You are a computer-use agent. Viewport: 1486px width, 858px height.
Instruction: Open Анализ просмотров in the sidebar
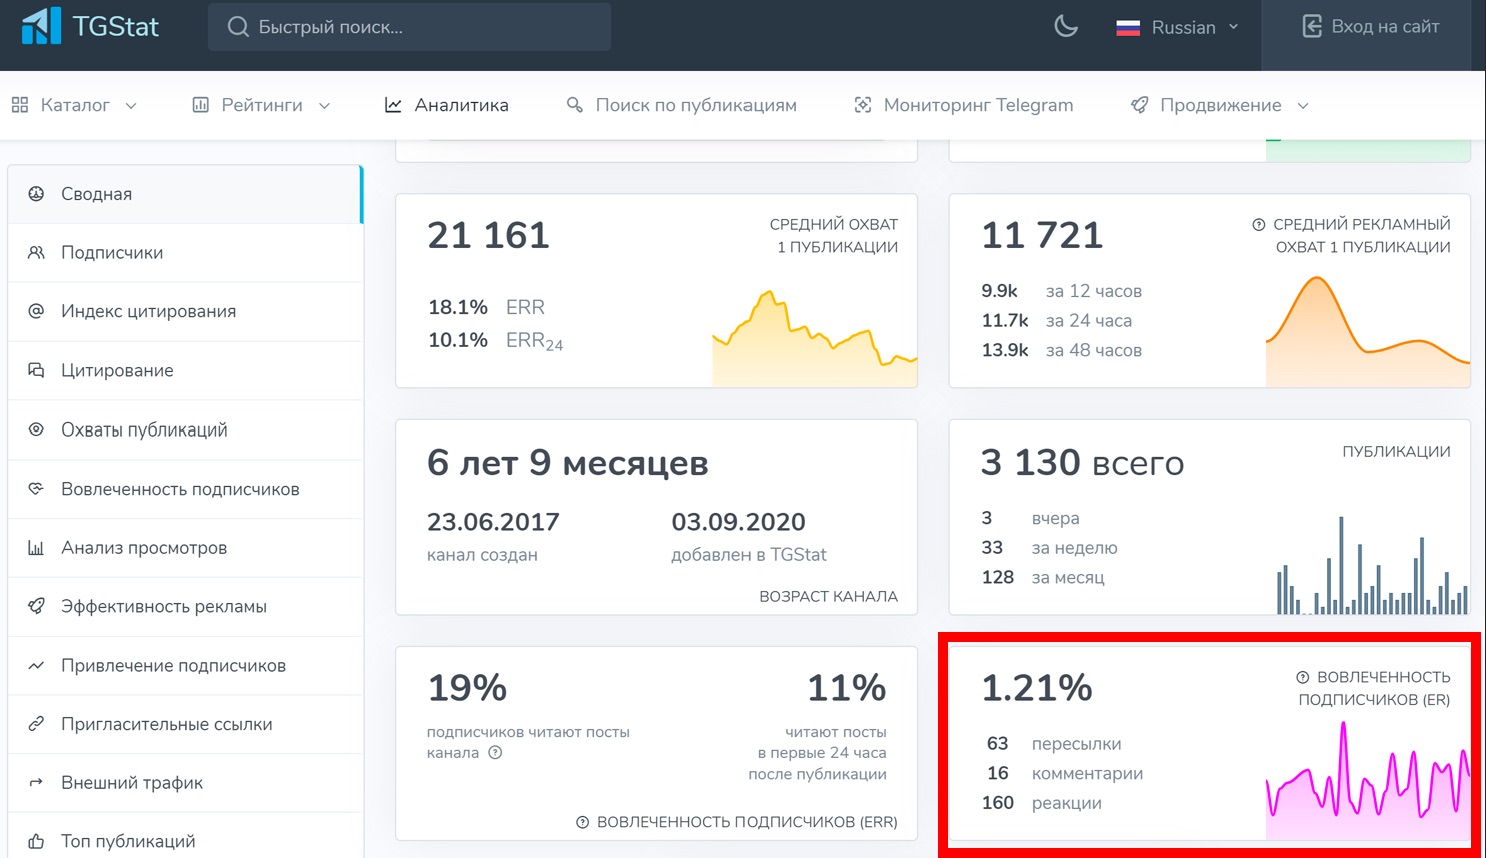click(x=185, y=548)
